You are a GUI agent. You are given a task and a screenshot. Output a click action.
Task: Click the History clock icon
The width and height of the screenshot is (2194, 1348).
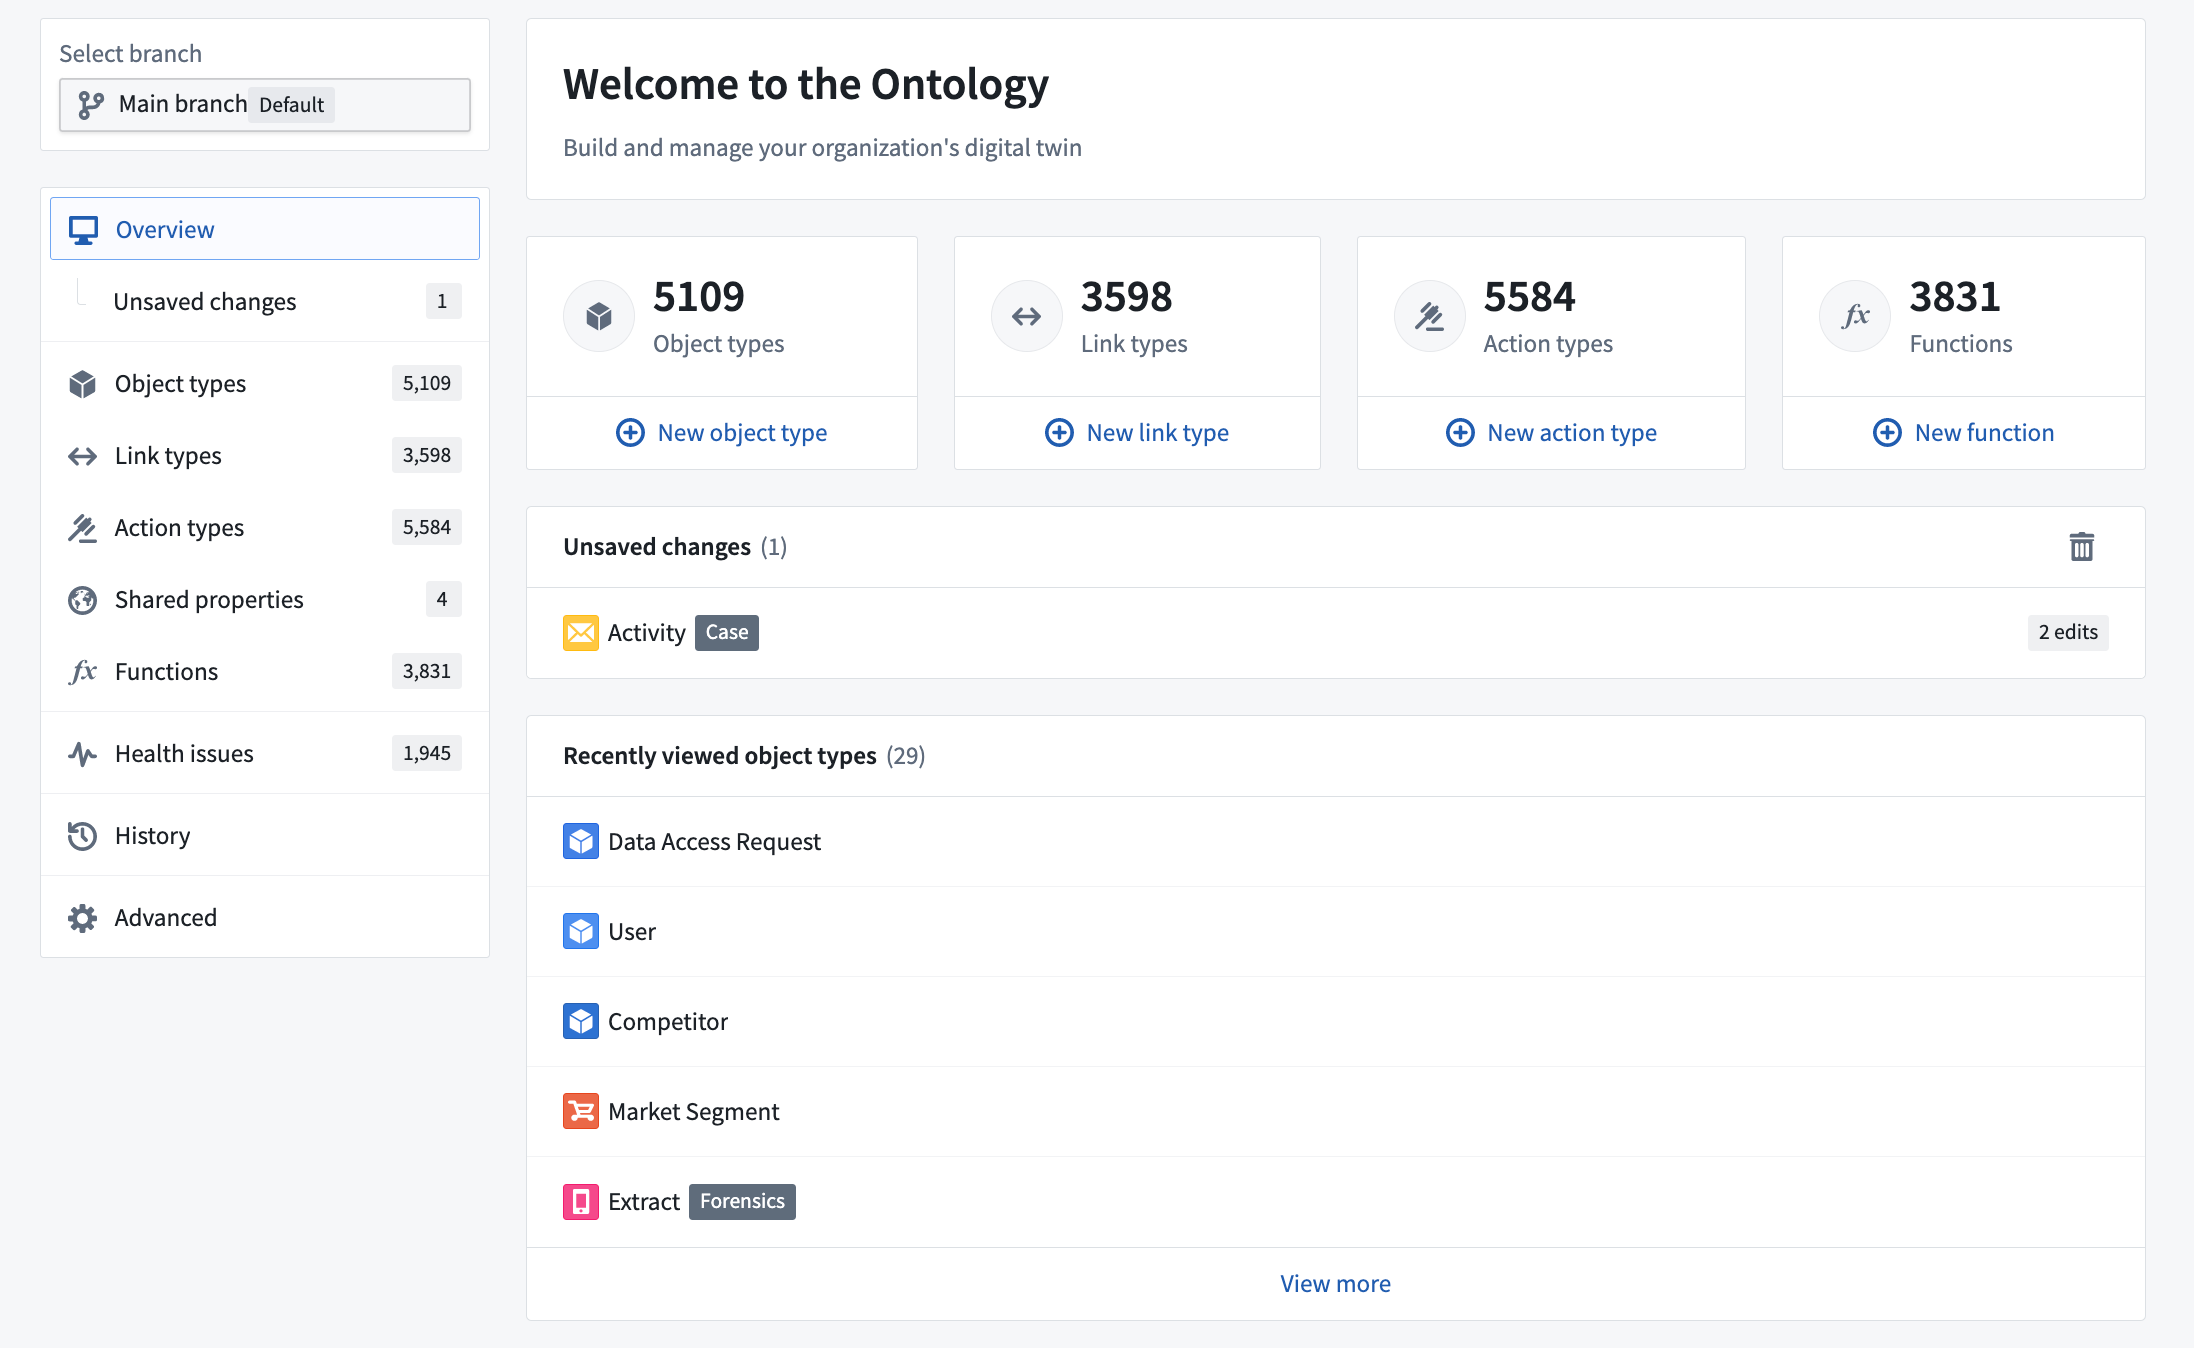(x=85, y=834)
